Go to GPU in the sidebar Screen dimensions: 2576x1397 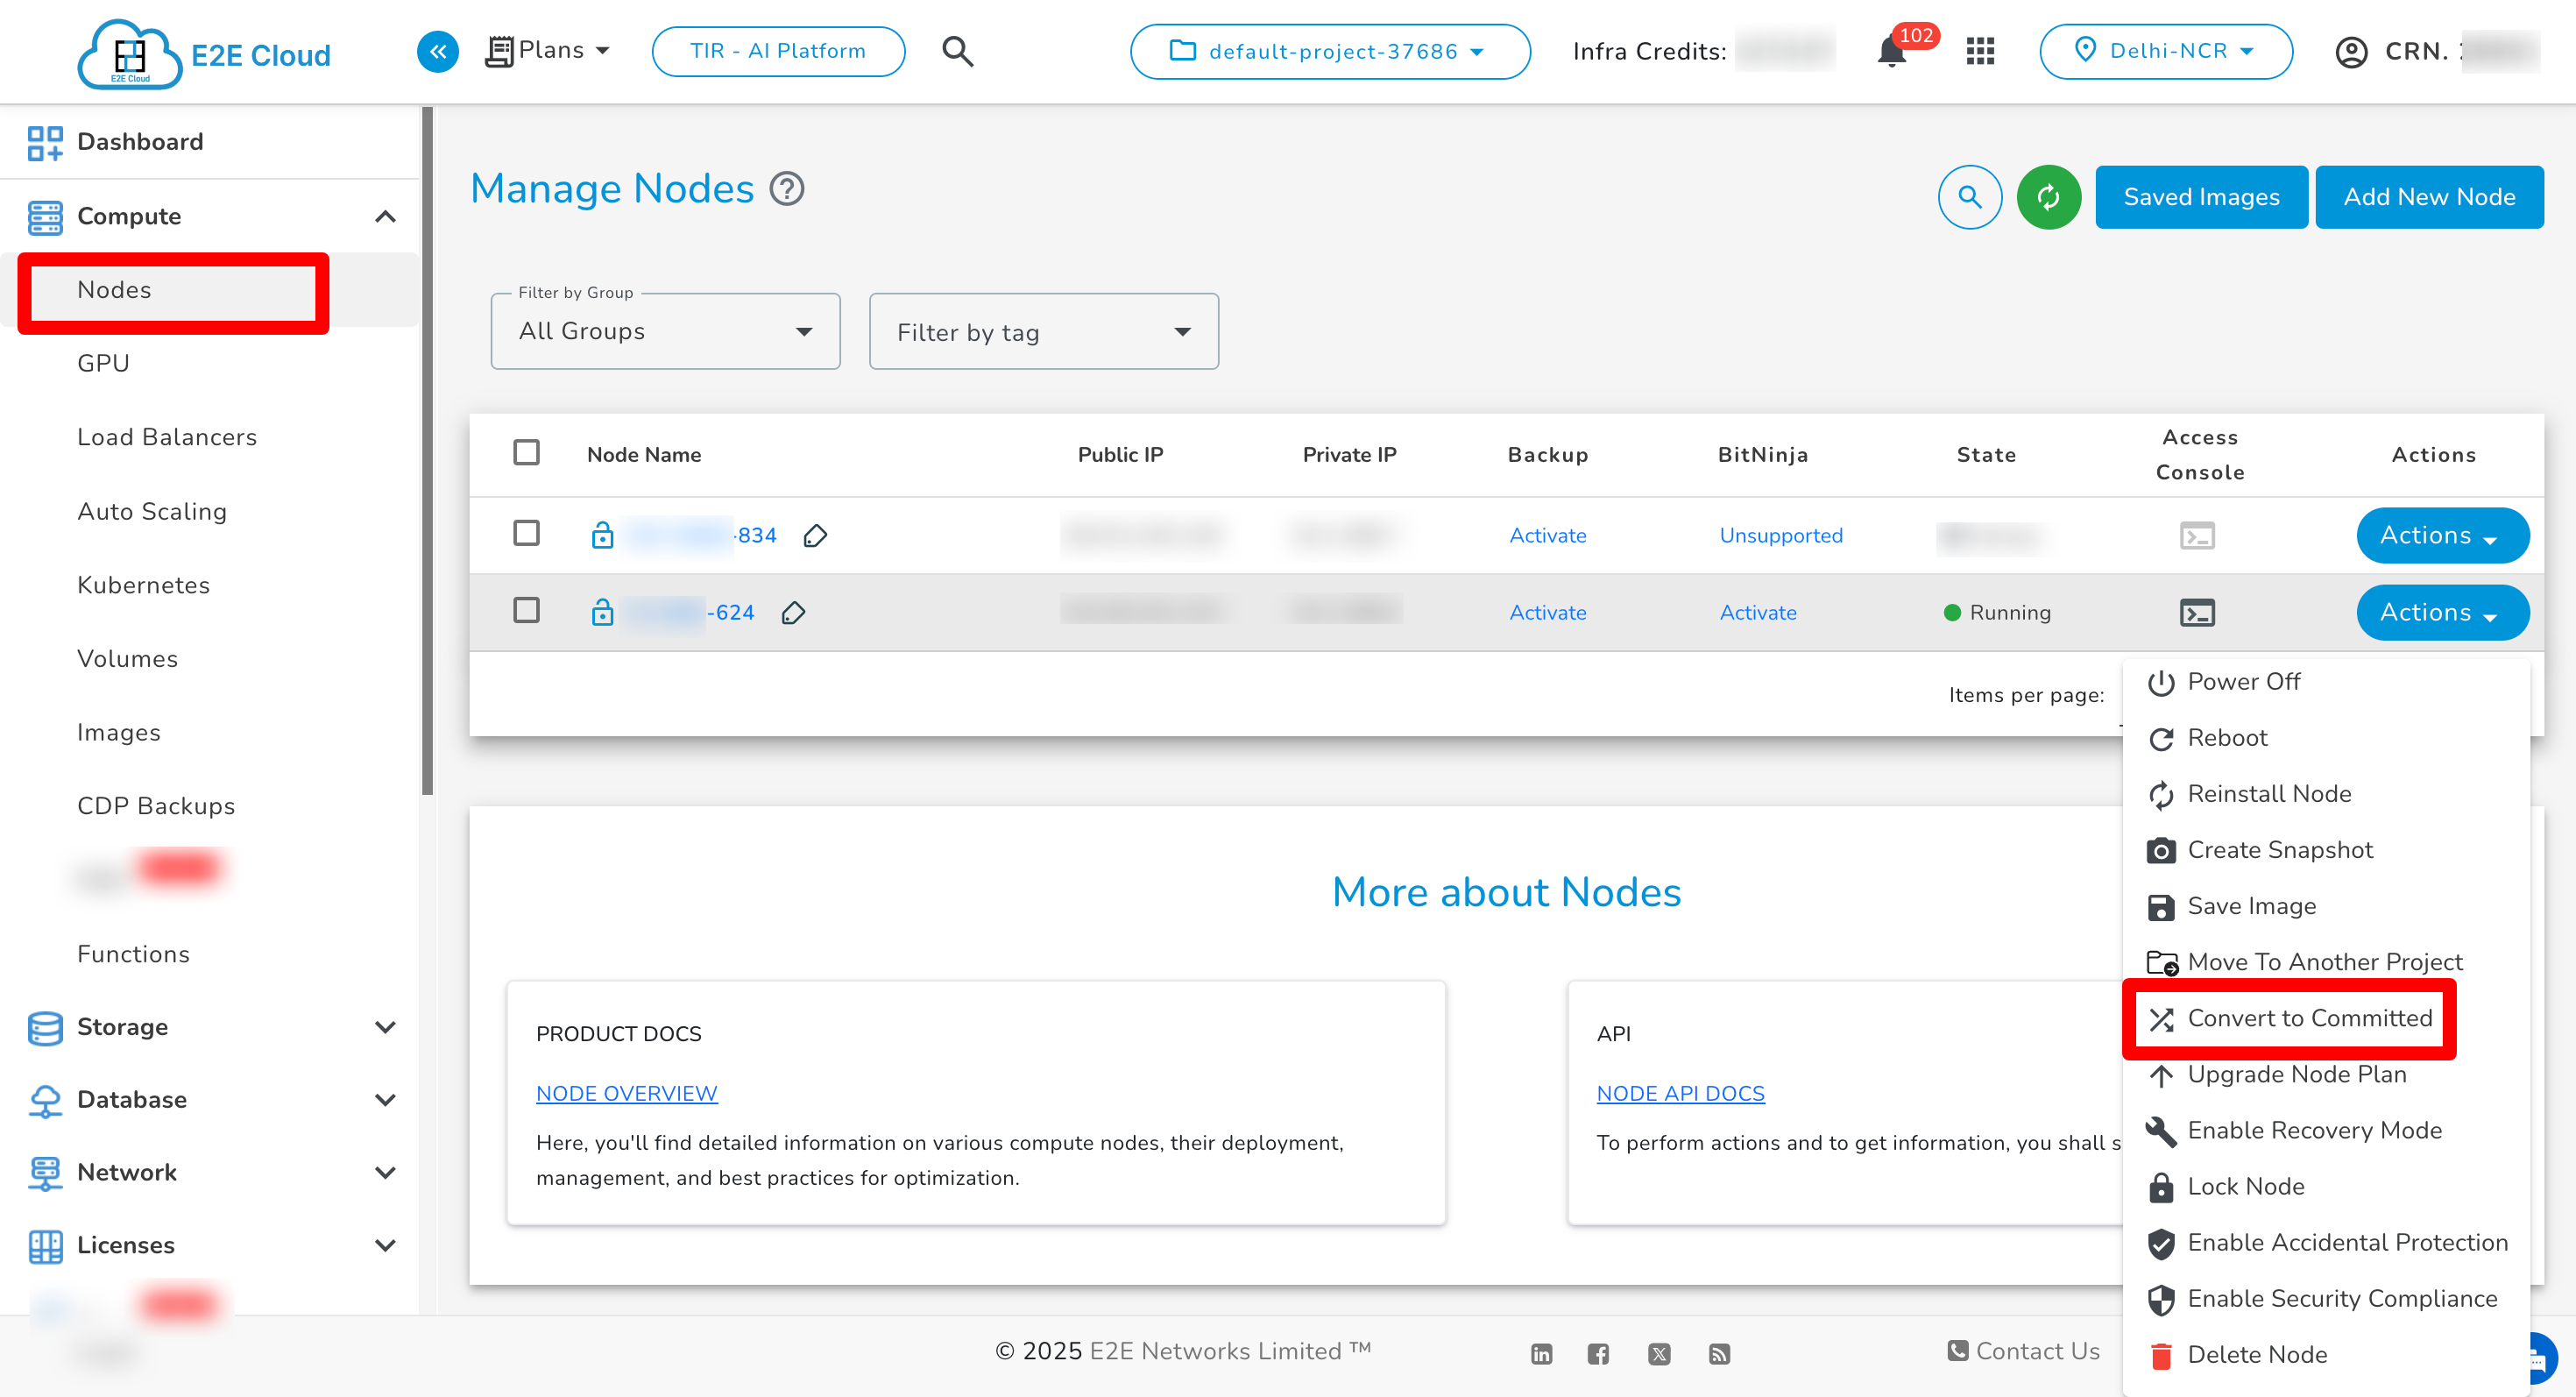coord(103,363)
